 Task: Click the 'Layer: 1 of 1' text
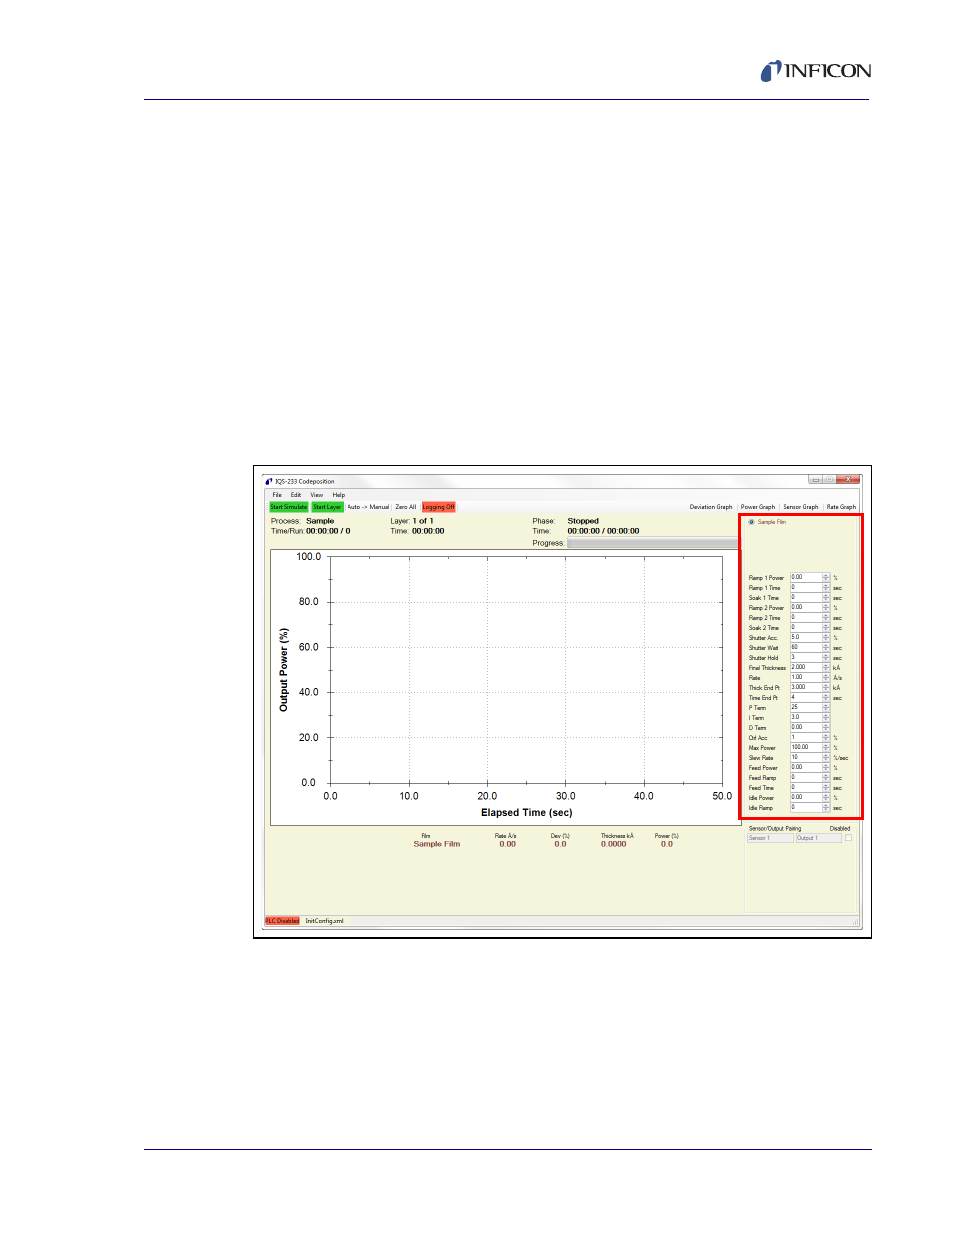coord(412,521)
